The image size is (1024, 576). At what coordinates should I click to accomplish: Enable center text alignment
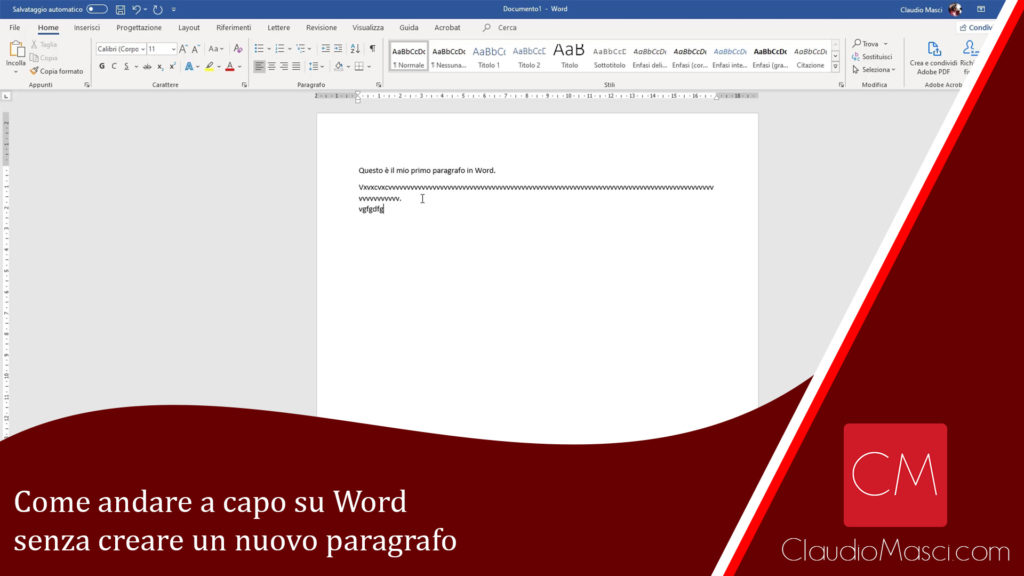click(272, 66)
